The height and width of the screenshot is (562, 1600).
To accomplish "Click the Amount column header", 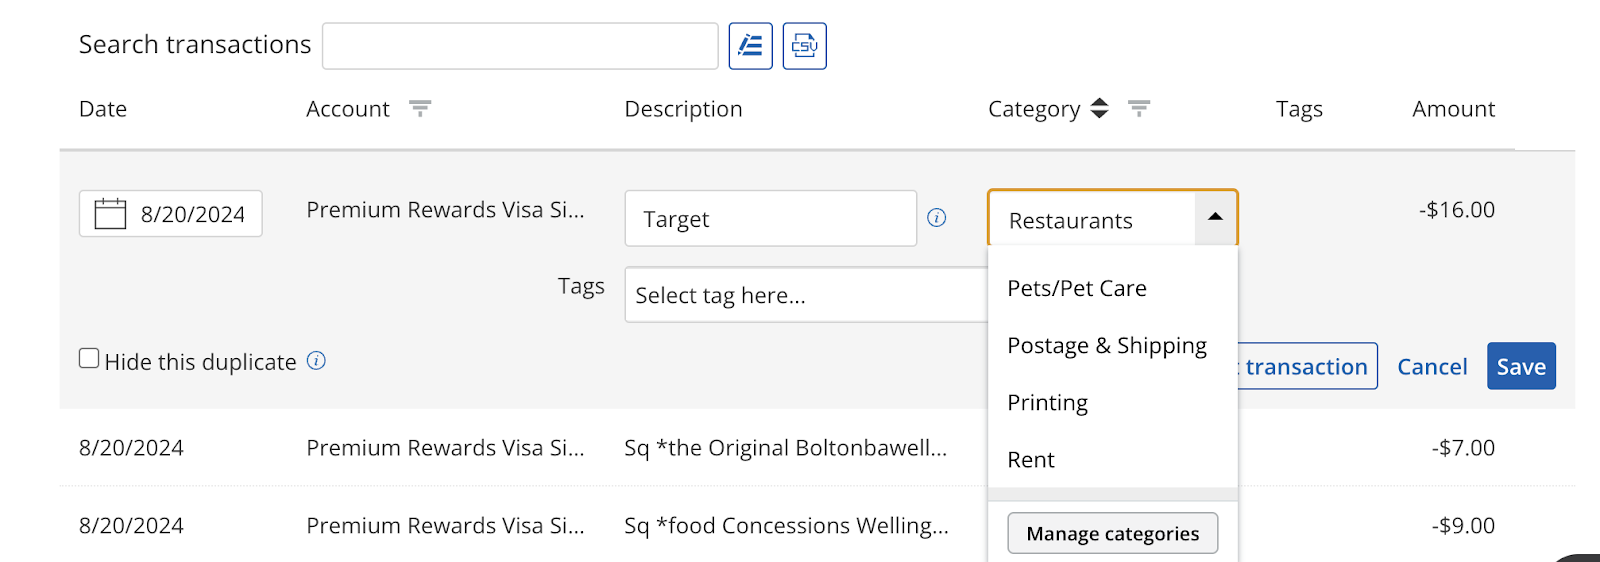I will click(1453, 109).
